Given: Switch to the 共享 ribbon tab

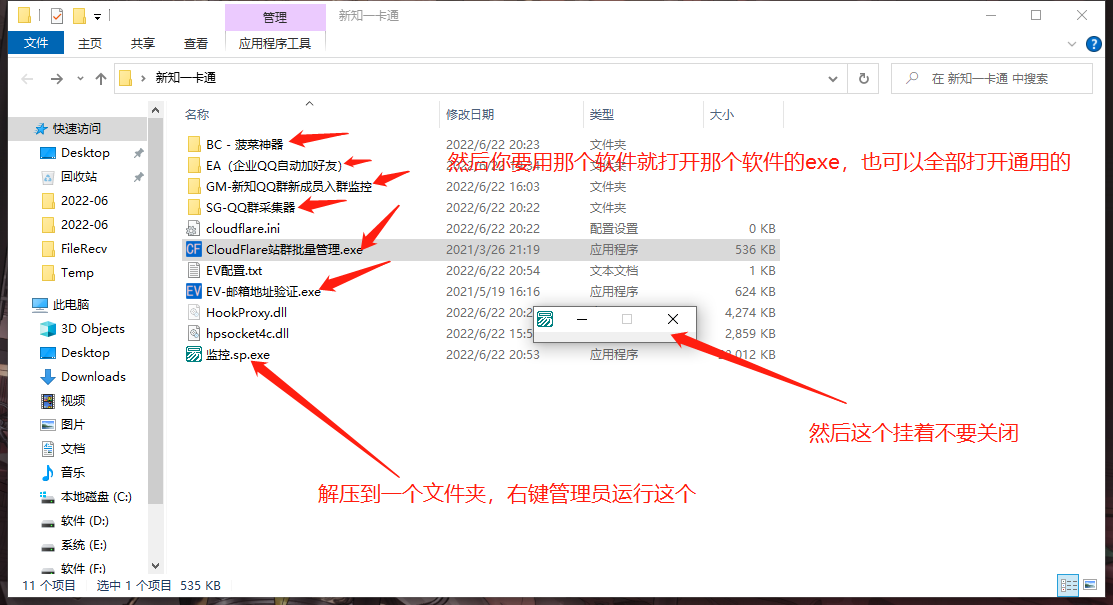Looking at the screenshot, I should point(143,43).
